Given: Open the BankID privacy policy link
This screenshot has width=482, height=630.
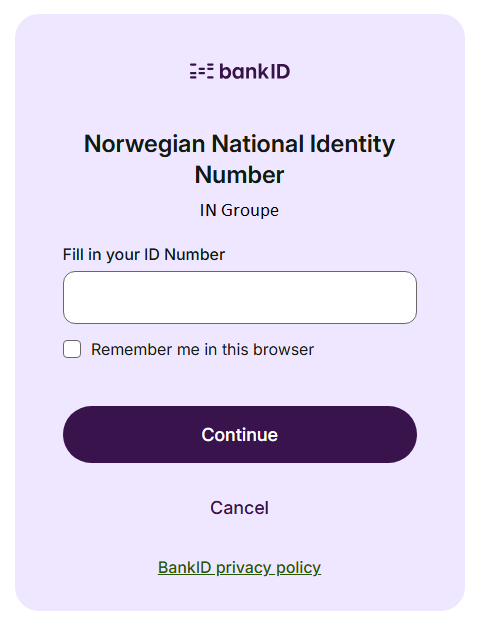Looking at the screenshot, I should pyautogui.click(x=239, y=568).
